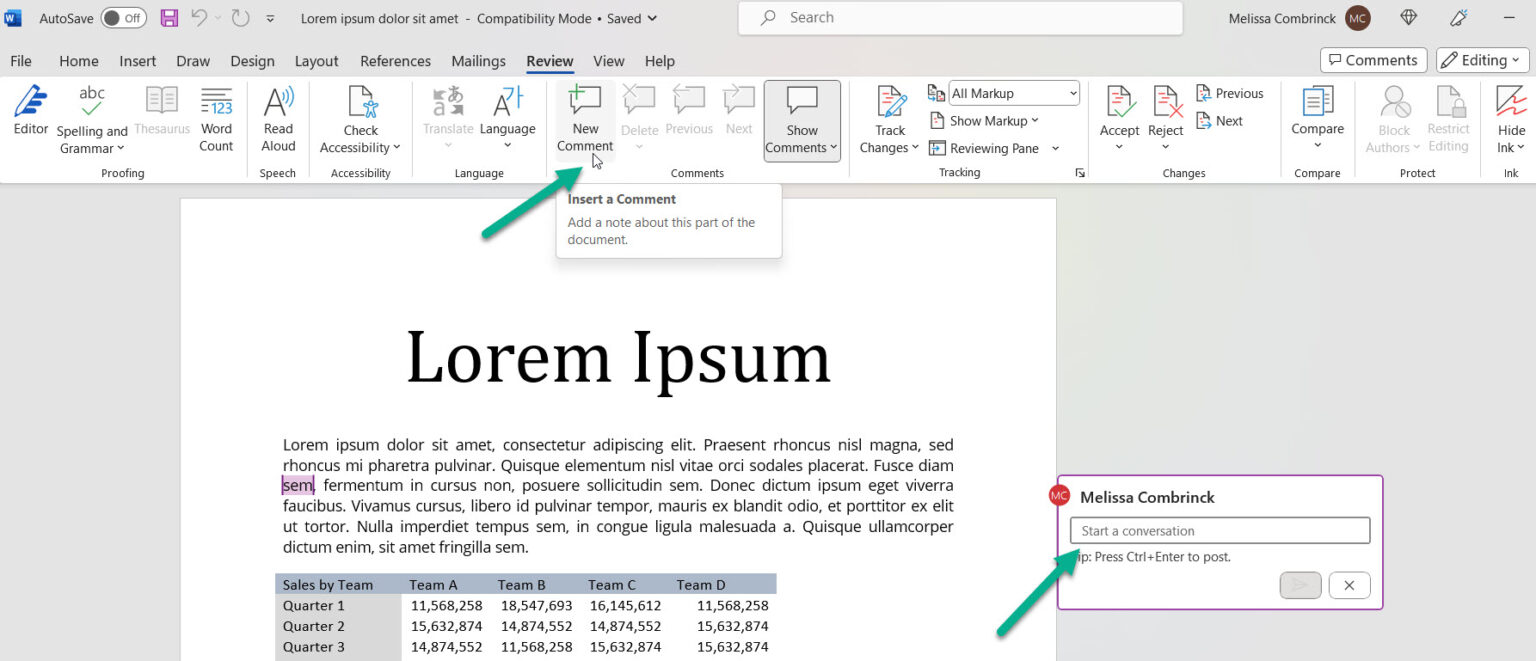The image size is (1536, 661).
Task: Undo the last action
Action: (x=199, y=18)
